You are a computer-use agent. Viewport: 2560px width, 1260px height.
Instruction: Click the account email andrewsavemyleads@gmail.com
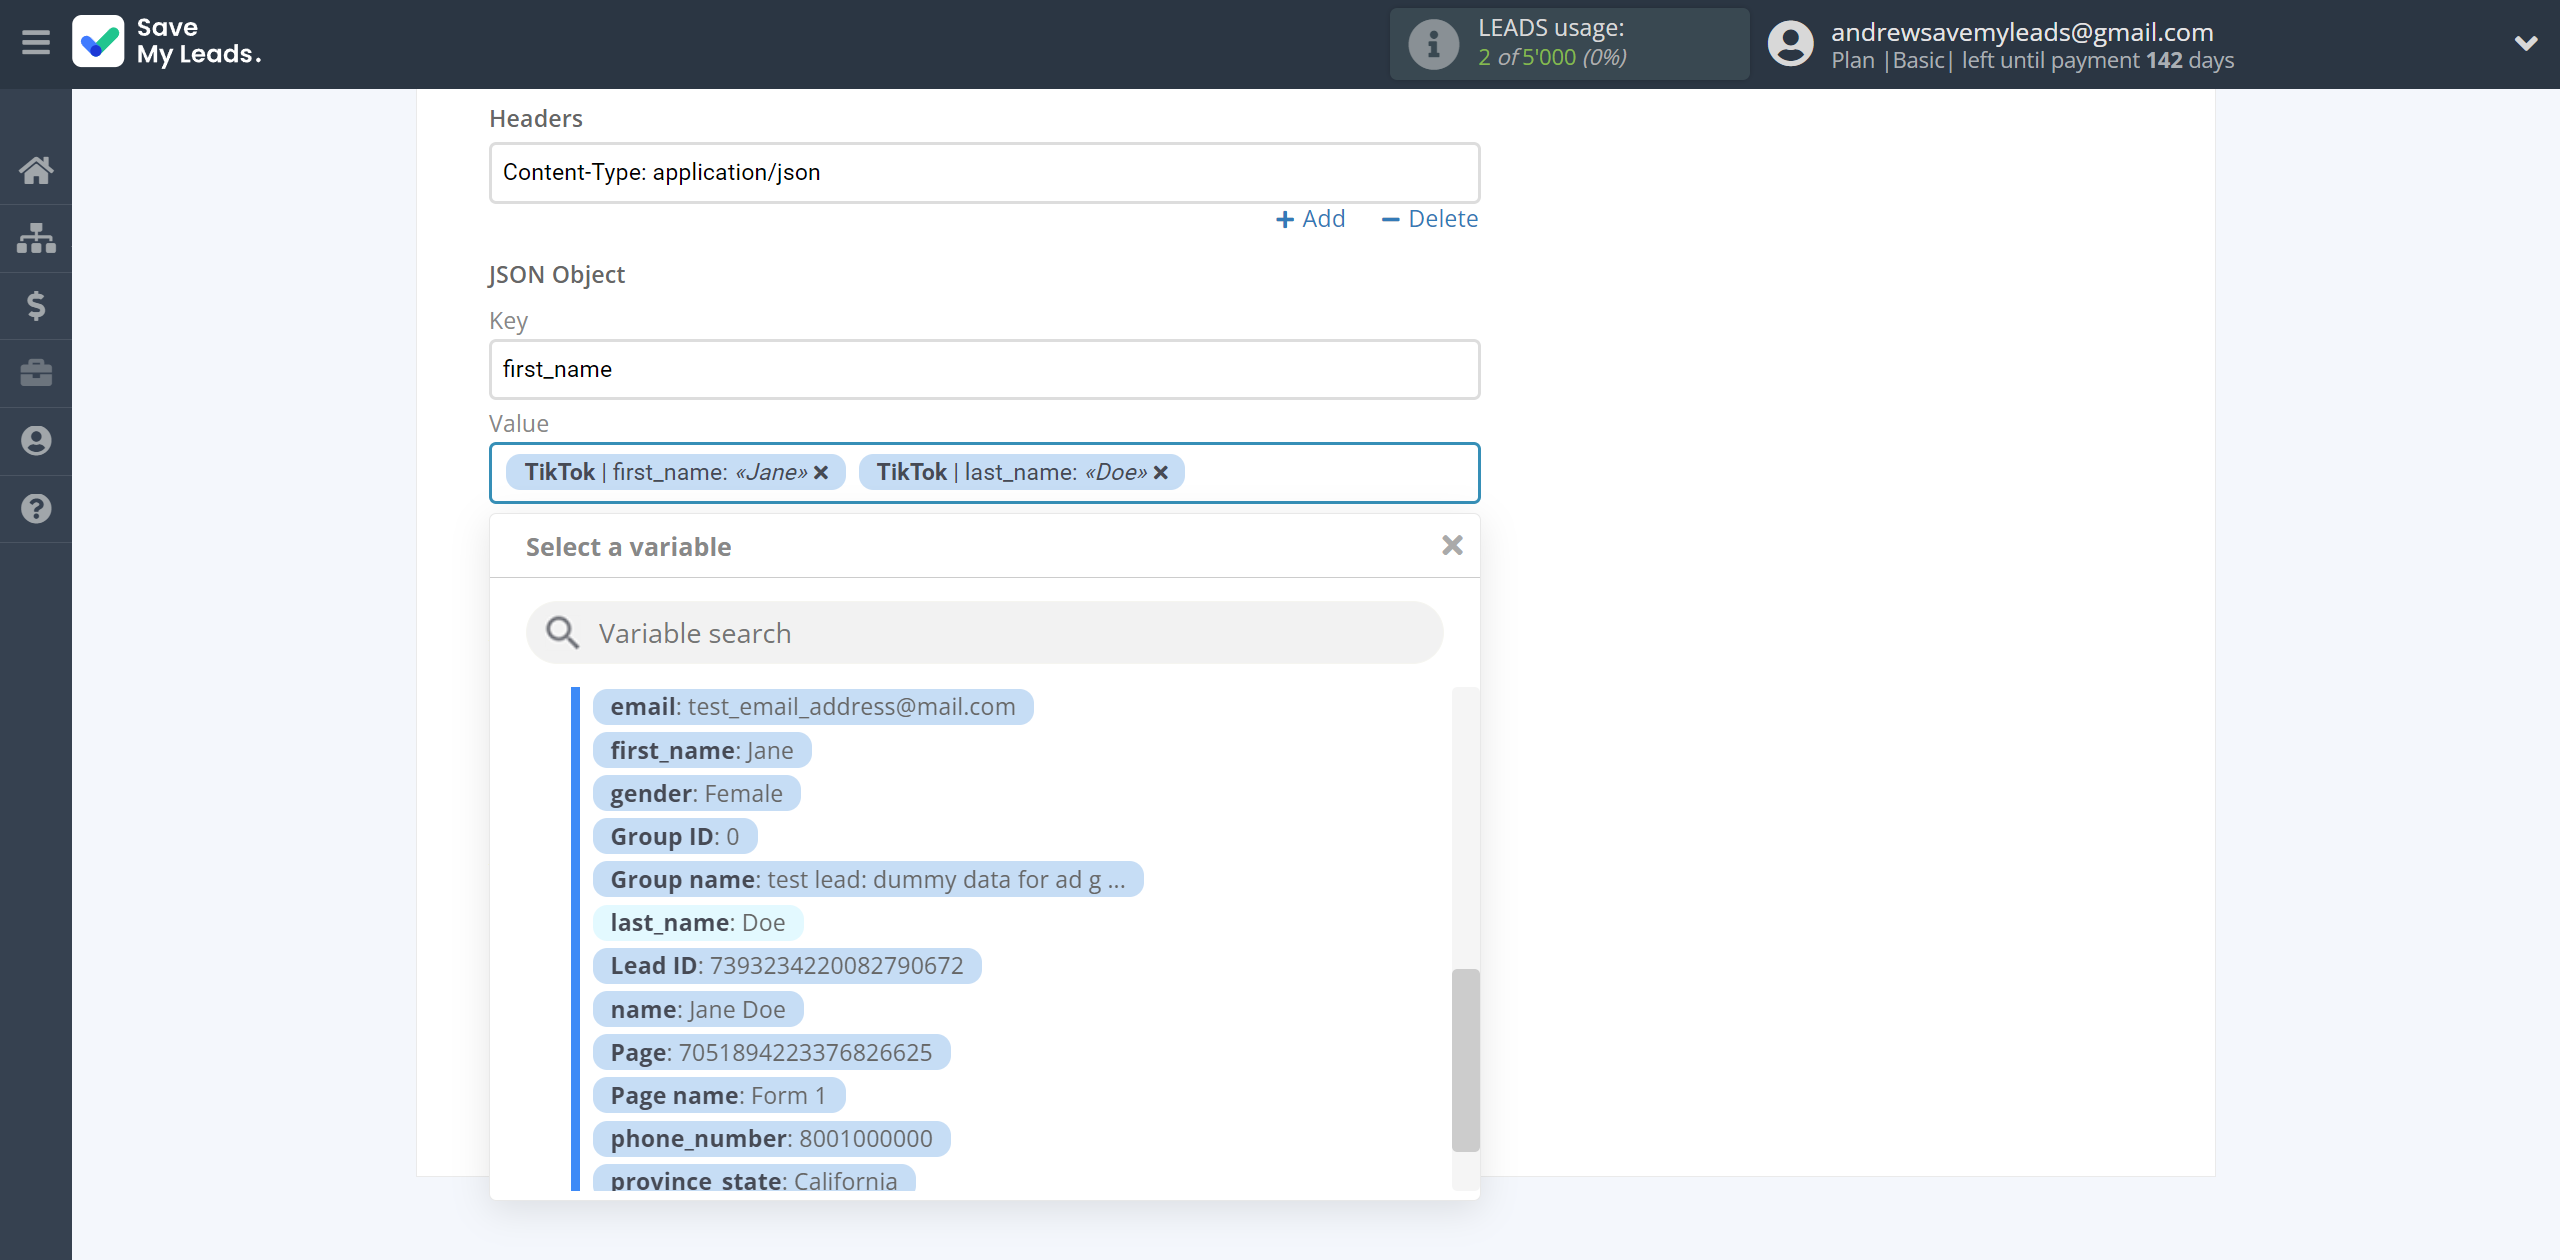(2022, 32)
